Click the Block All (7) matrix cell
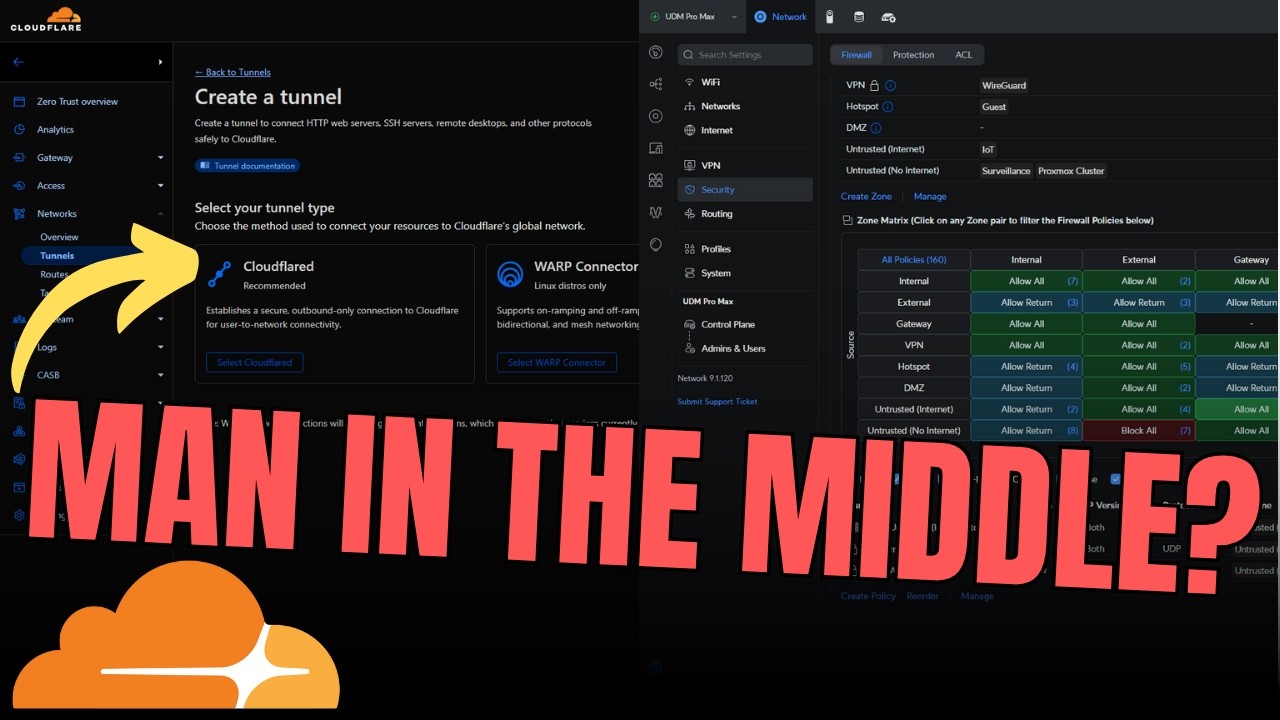1280x720 pixels. click(x=1138, y=431)
